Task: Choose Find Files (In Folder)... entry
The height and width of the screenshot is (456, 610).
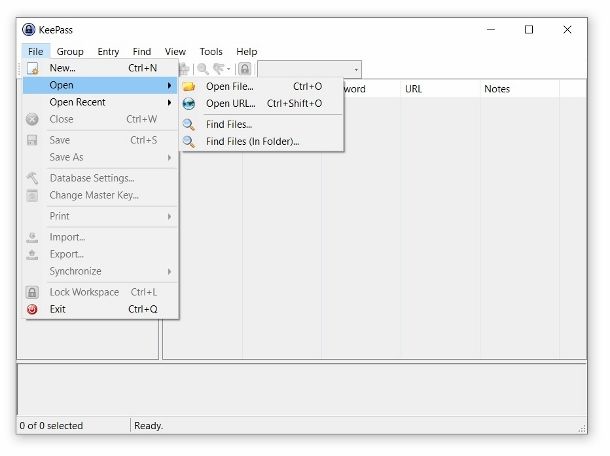Action: (262, 142)
